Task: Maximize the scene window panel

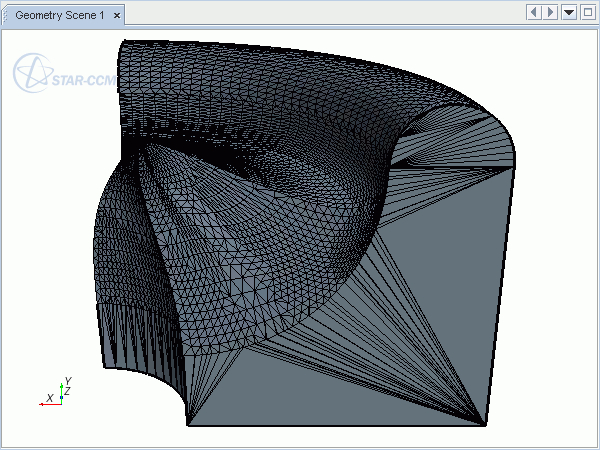Action: (x=587, y=12)
